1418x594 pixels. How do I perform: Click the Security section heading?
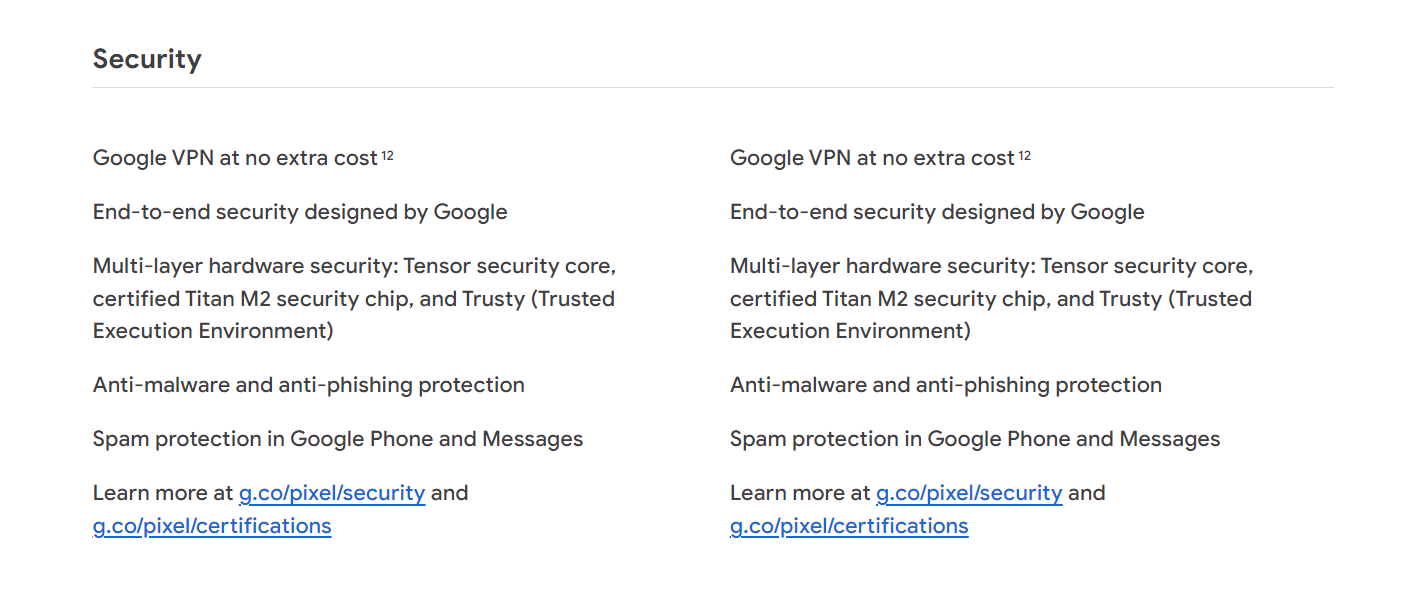pos(147,59)
